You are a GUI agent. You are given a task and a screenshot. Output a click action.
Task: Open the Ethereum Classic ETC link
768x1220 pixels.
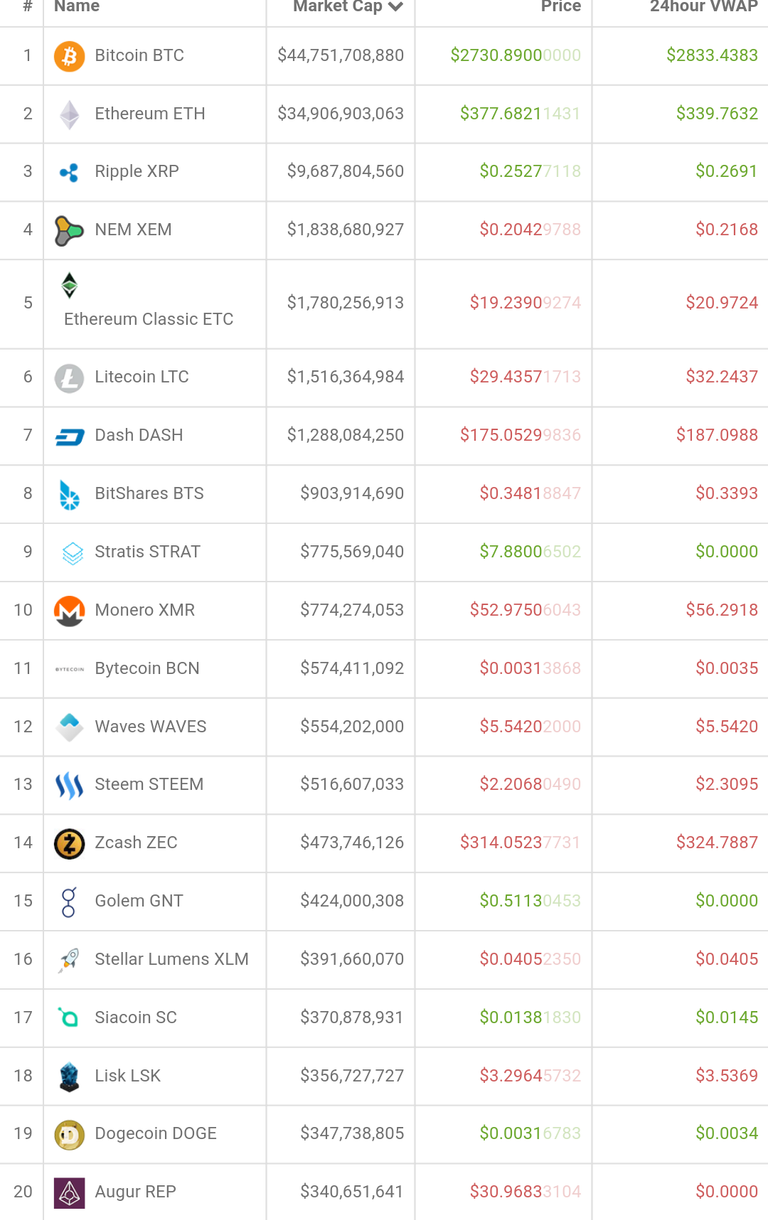[148, 319]
